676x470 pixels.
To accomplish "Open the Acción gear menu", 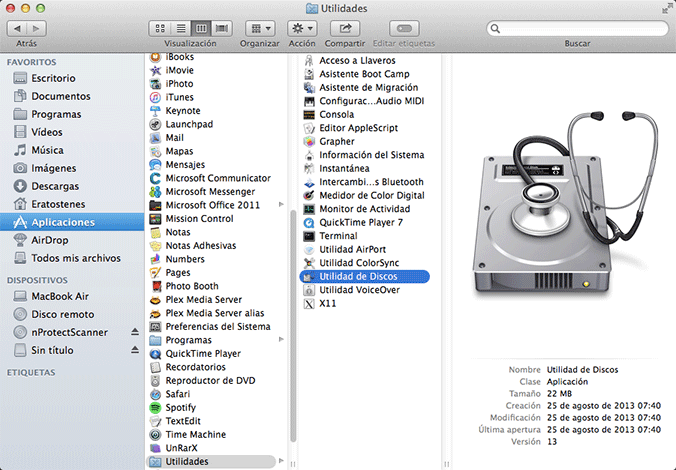I will point(302,28).
